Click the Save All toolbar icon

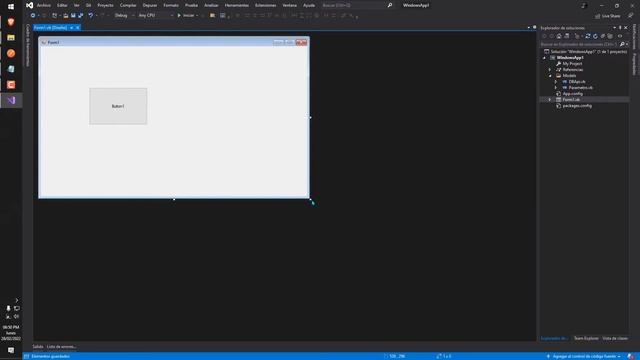pos(80,16)
